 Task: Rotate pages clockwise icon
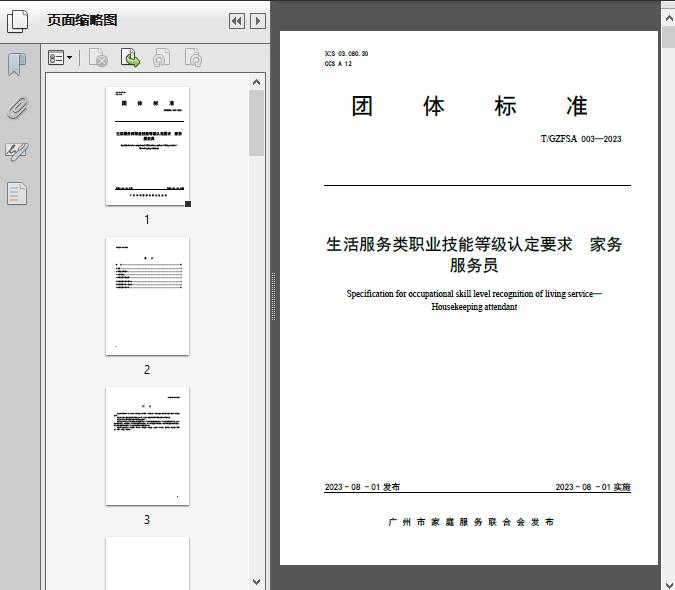[193, 59]
